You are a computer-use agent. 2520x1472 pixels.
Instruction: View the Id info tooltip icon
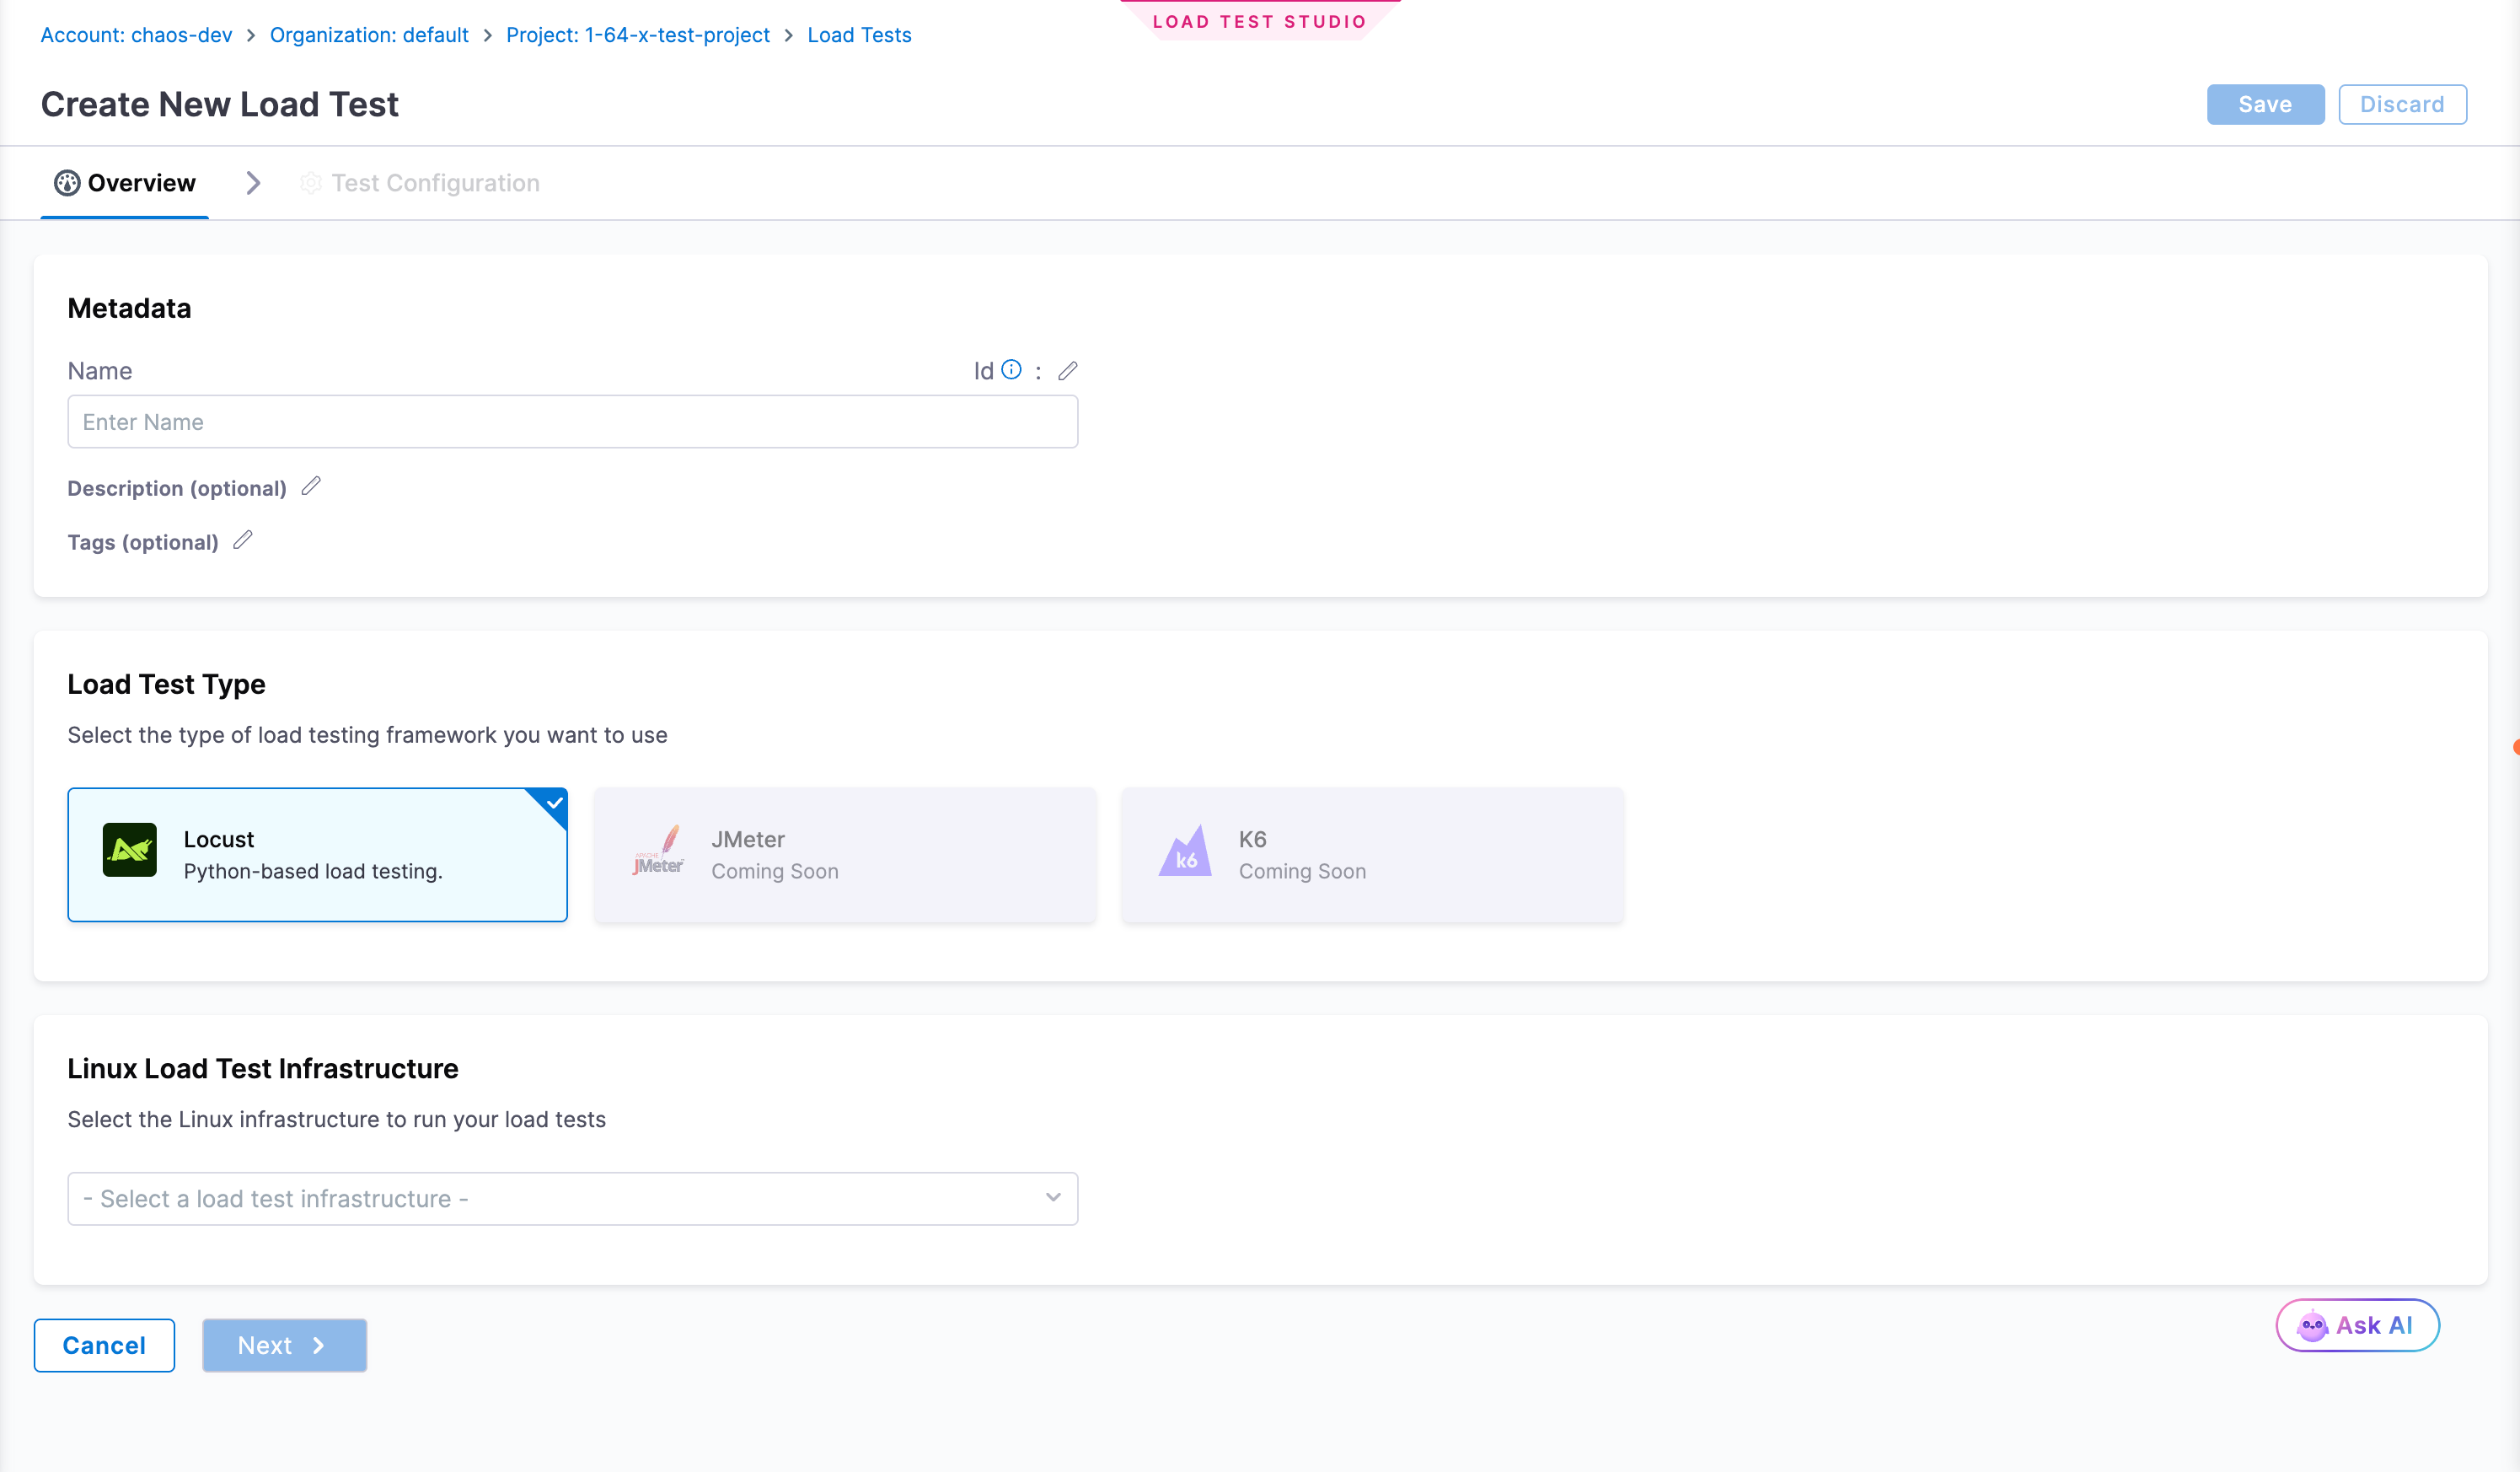(x=1012, y=369)
